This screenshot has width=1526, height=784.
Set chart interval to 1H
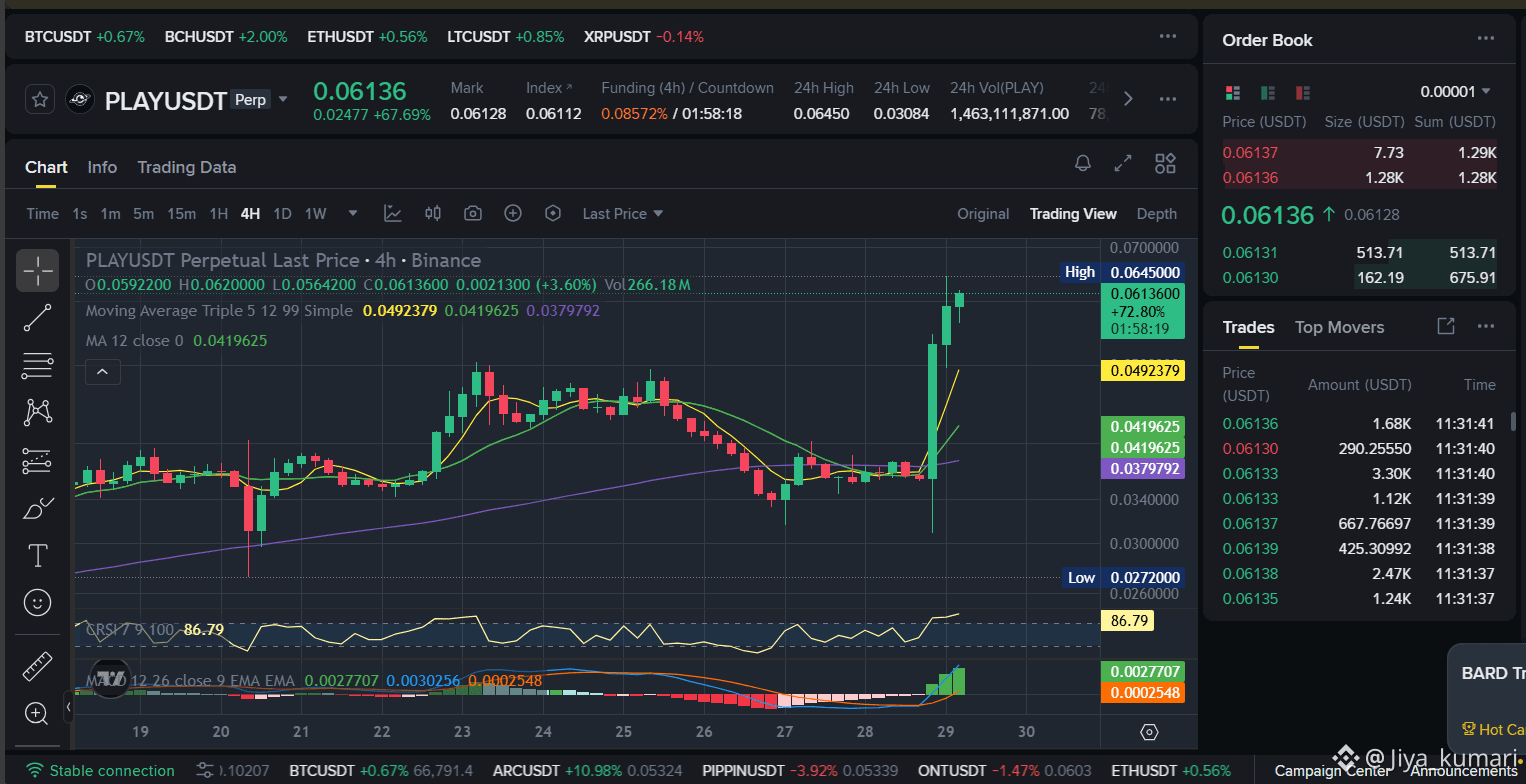(x=218, y=214)
